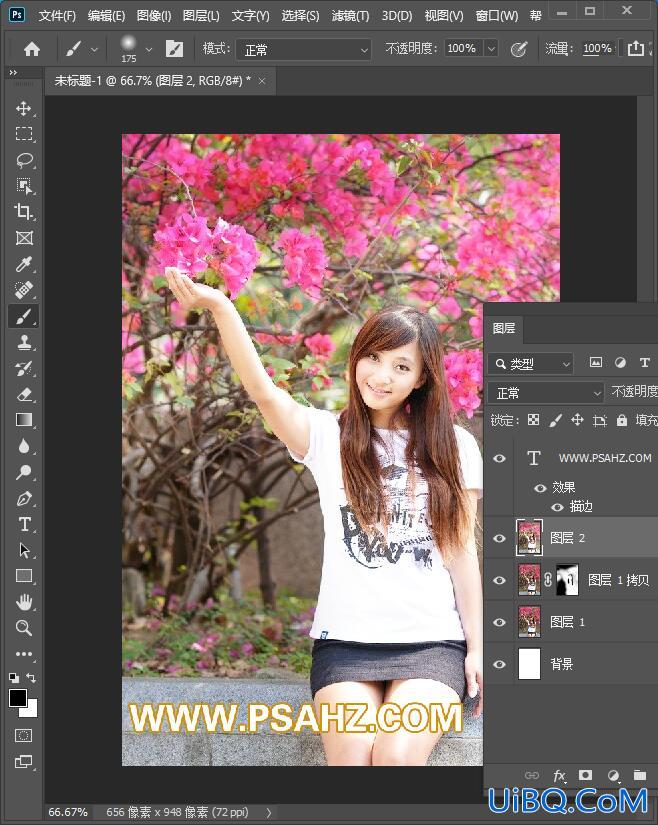Add a layer mask
Viewport: 658px width, 825px height.
(x=585, y=775)
